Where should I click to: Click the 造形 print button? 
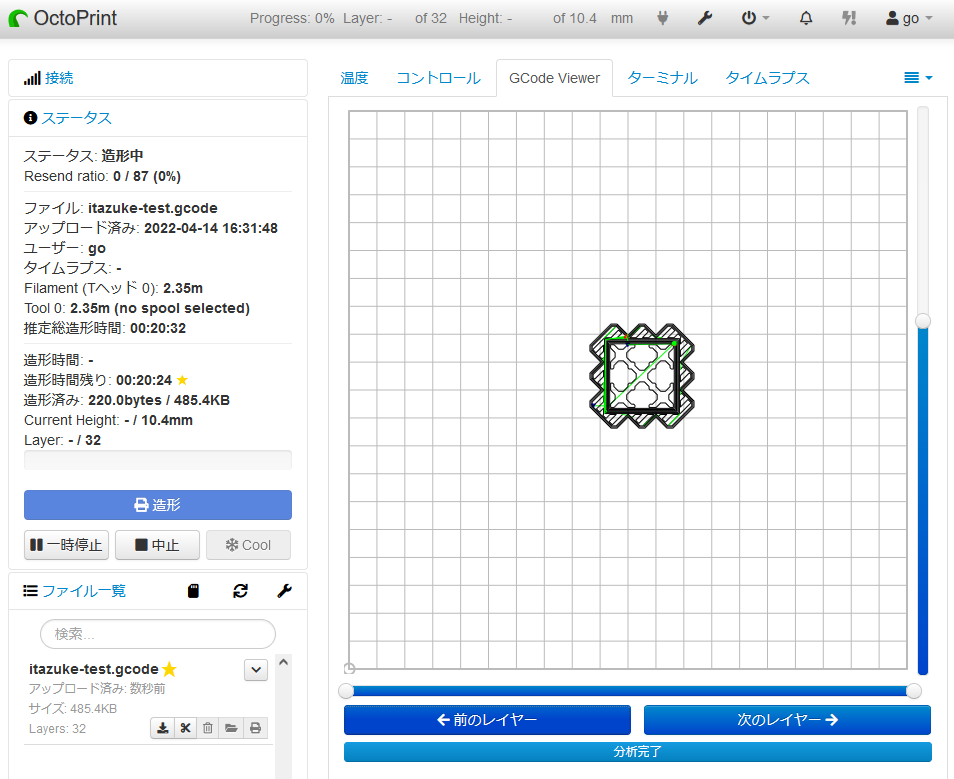click(x=158, y=505)
